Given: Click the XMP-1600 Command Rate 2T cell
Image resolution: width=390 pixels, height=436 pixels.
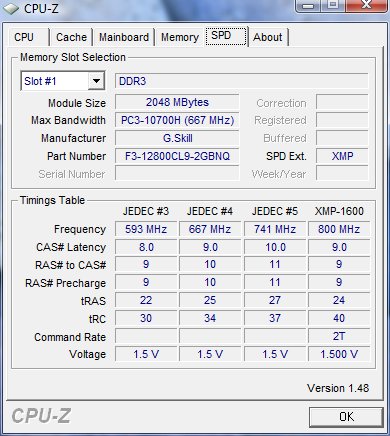Looking at the screenshot, I should pyautogui.click(x=339, y=336).
